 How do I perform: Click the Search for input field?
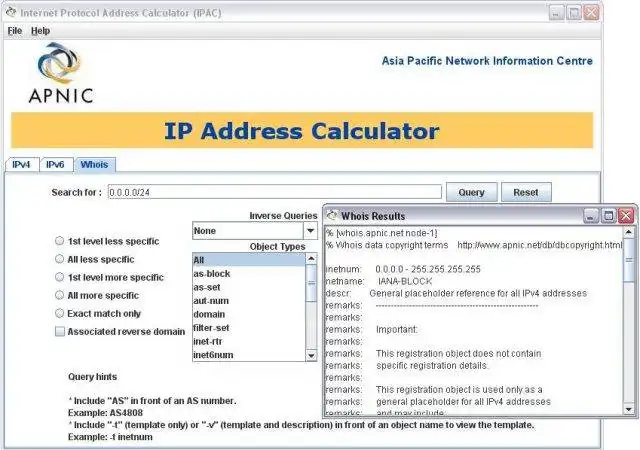coord(275,192)
